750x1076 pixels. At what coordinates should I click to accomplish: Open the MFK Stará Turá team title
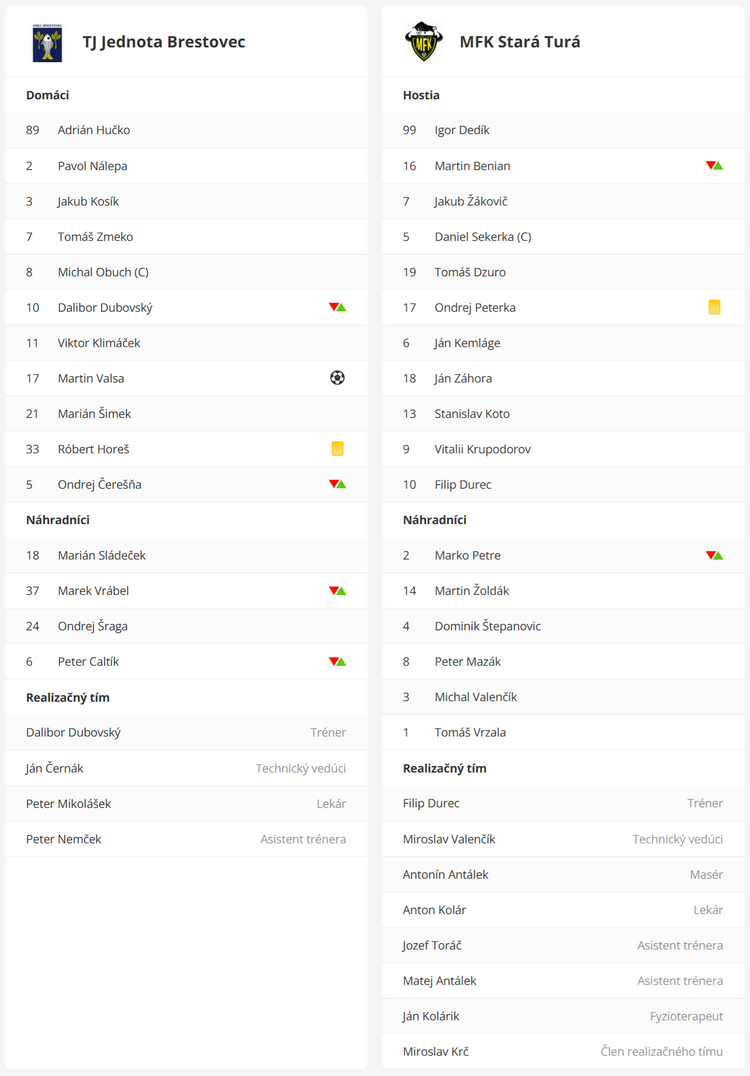520,42
